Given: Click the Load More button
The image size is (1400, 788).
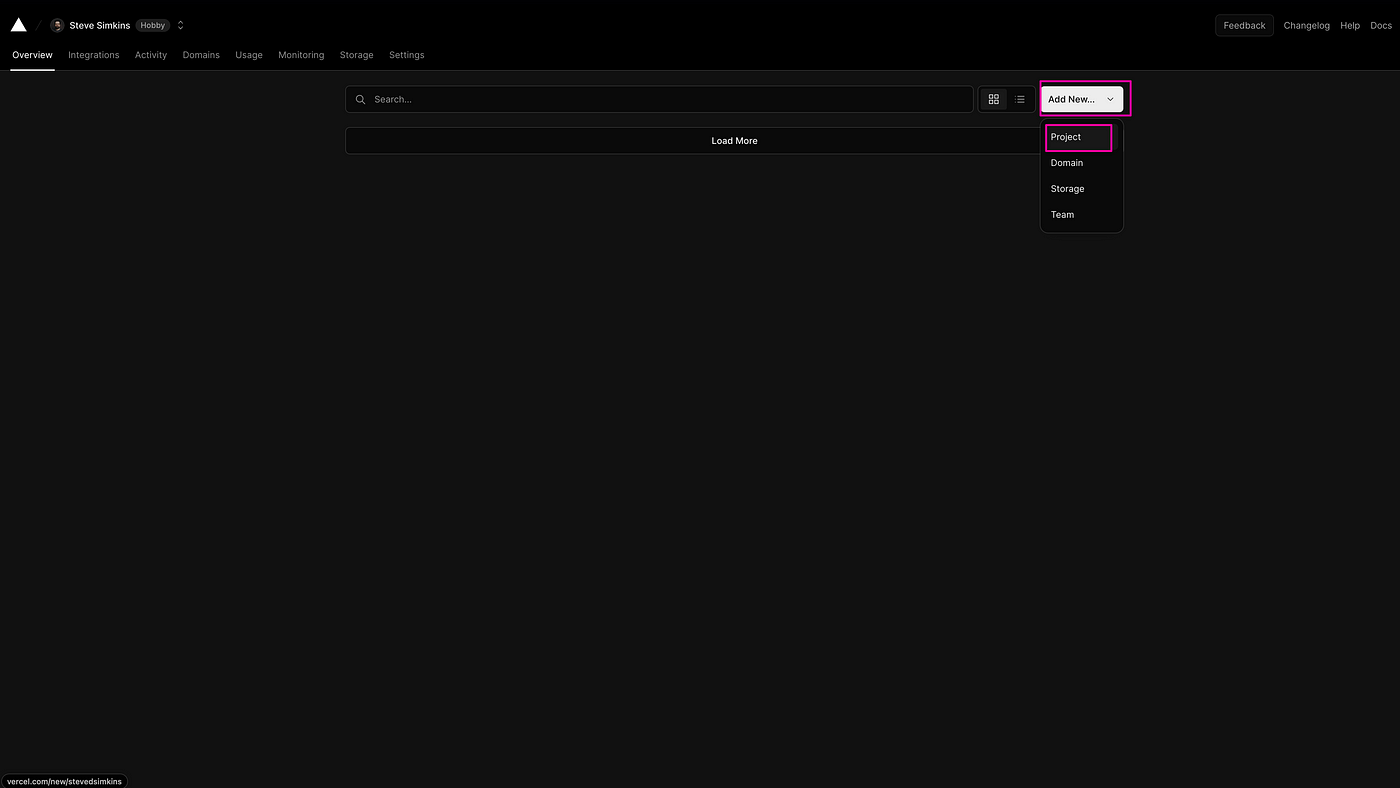Looking at the screenshot, I should pos(734,141).
